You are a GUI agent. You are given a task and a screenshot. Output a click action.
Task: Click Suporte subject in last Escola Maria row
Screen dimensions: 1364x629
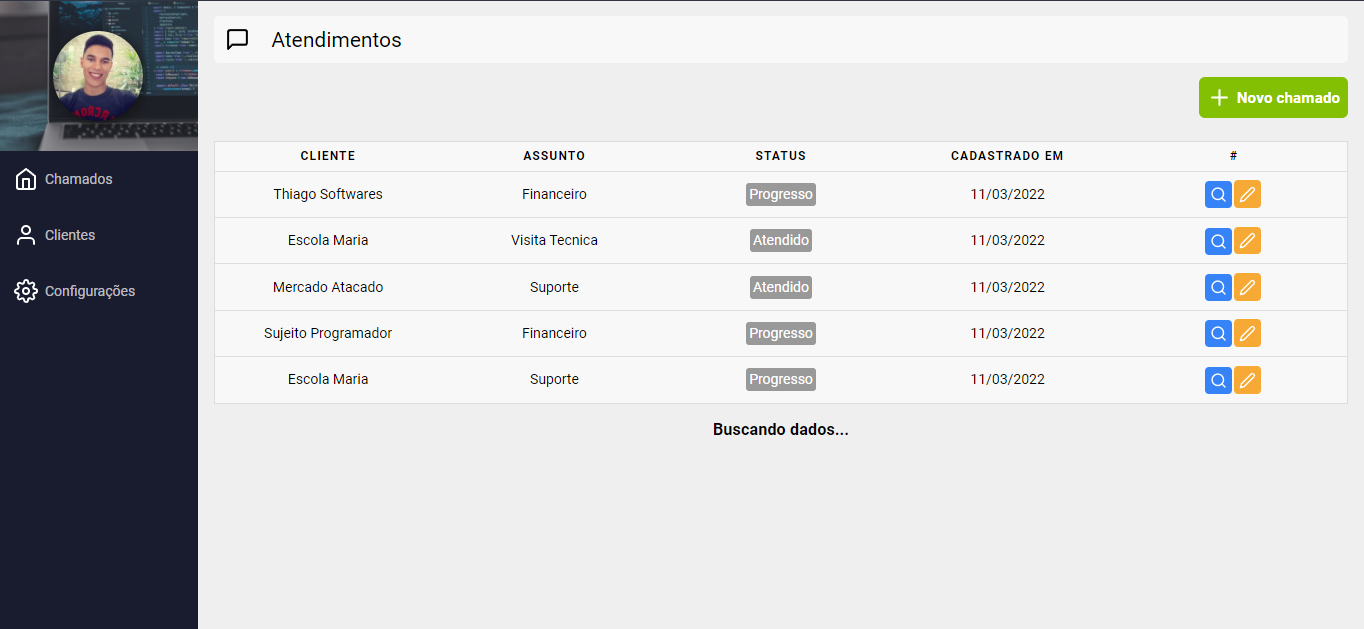point(554,379)
